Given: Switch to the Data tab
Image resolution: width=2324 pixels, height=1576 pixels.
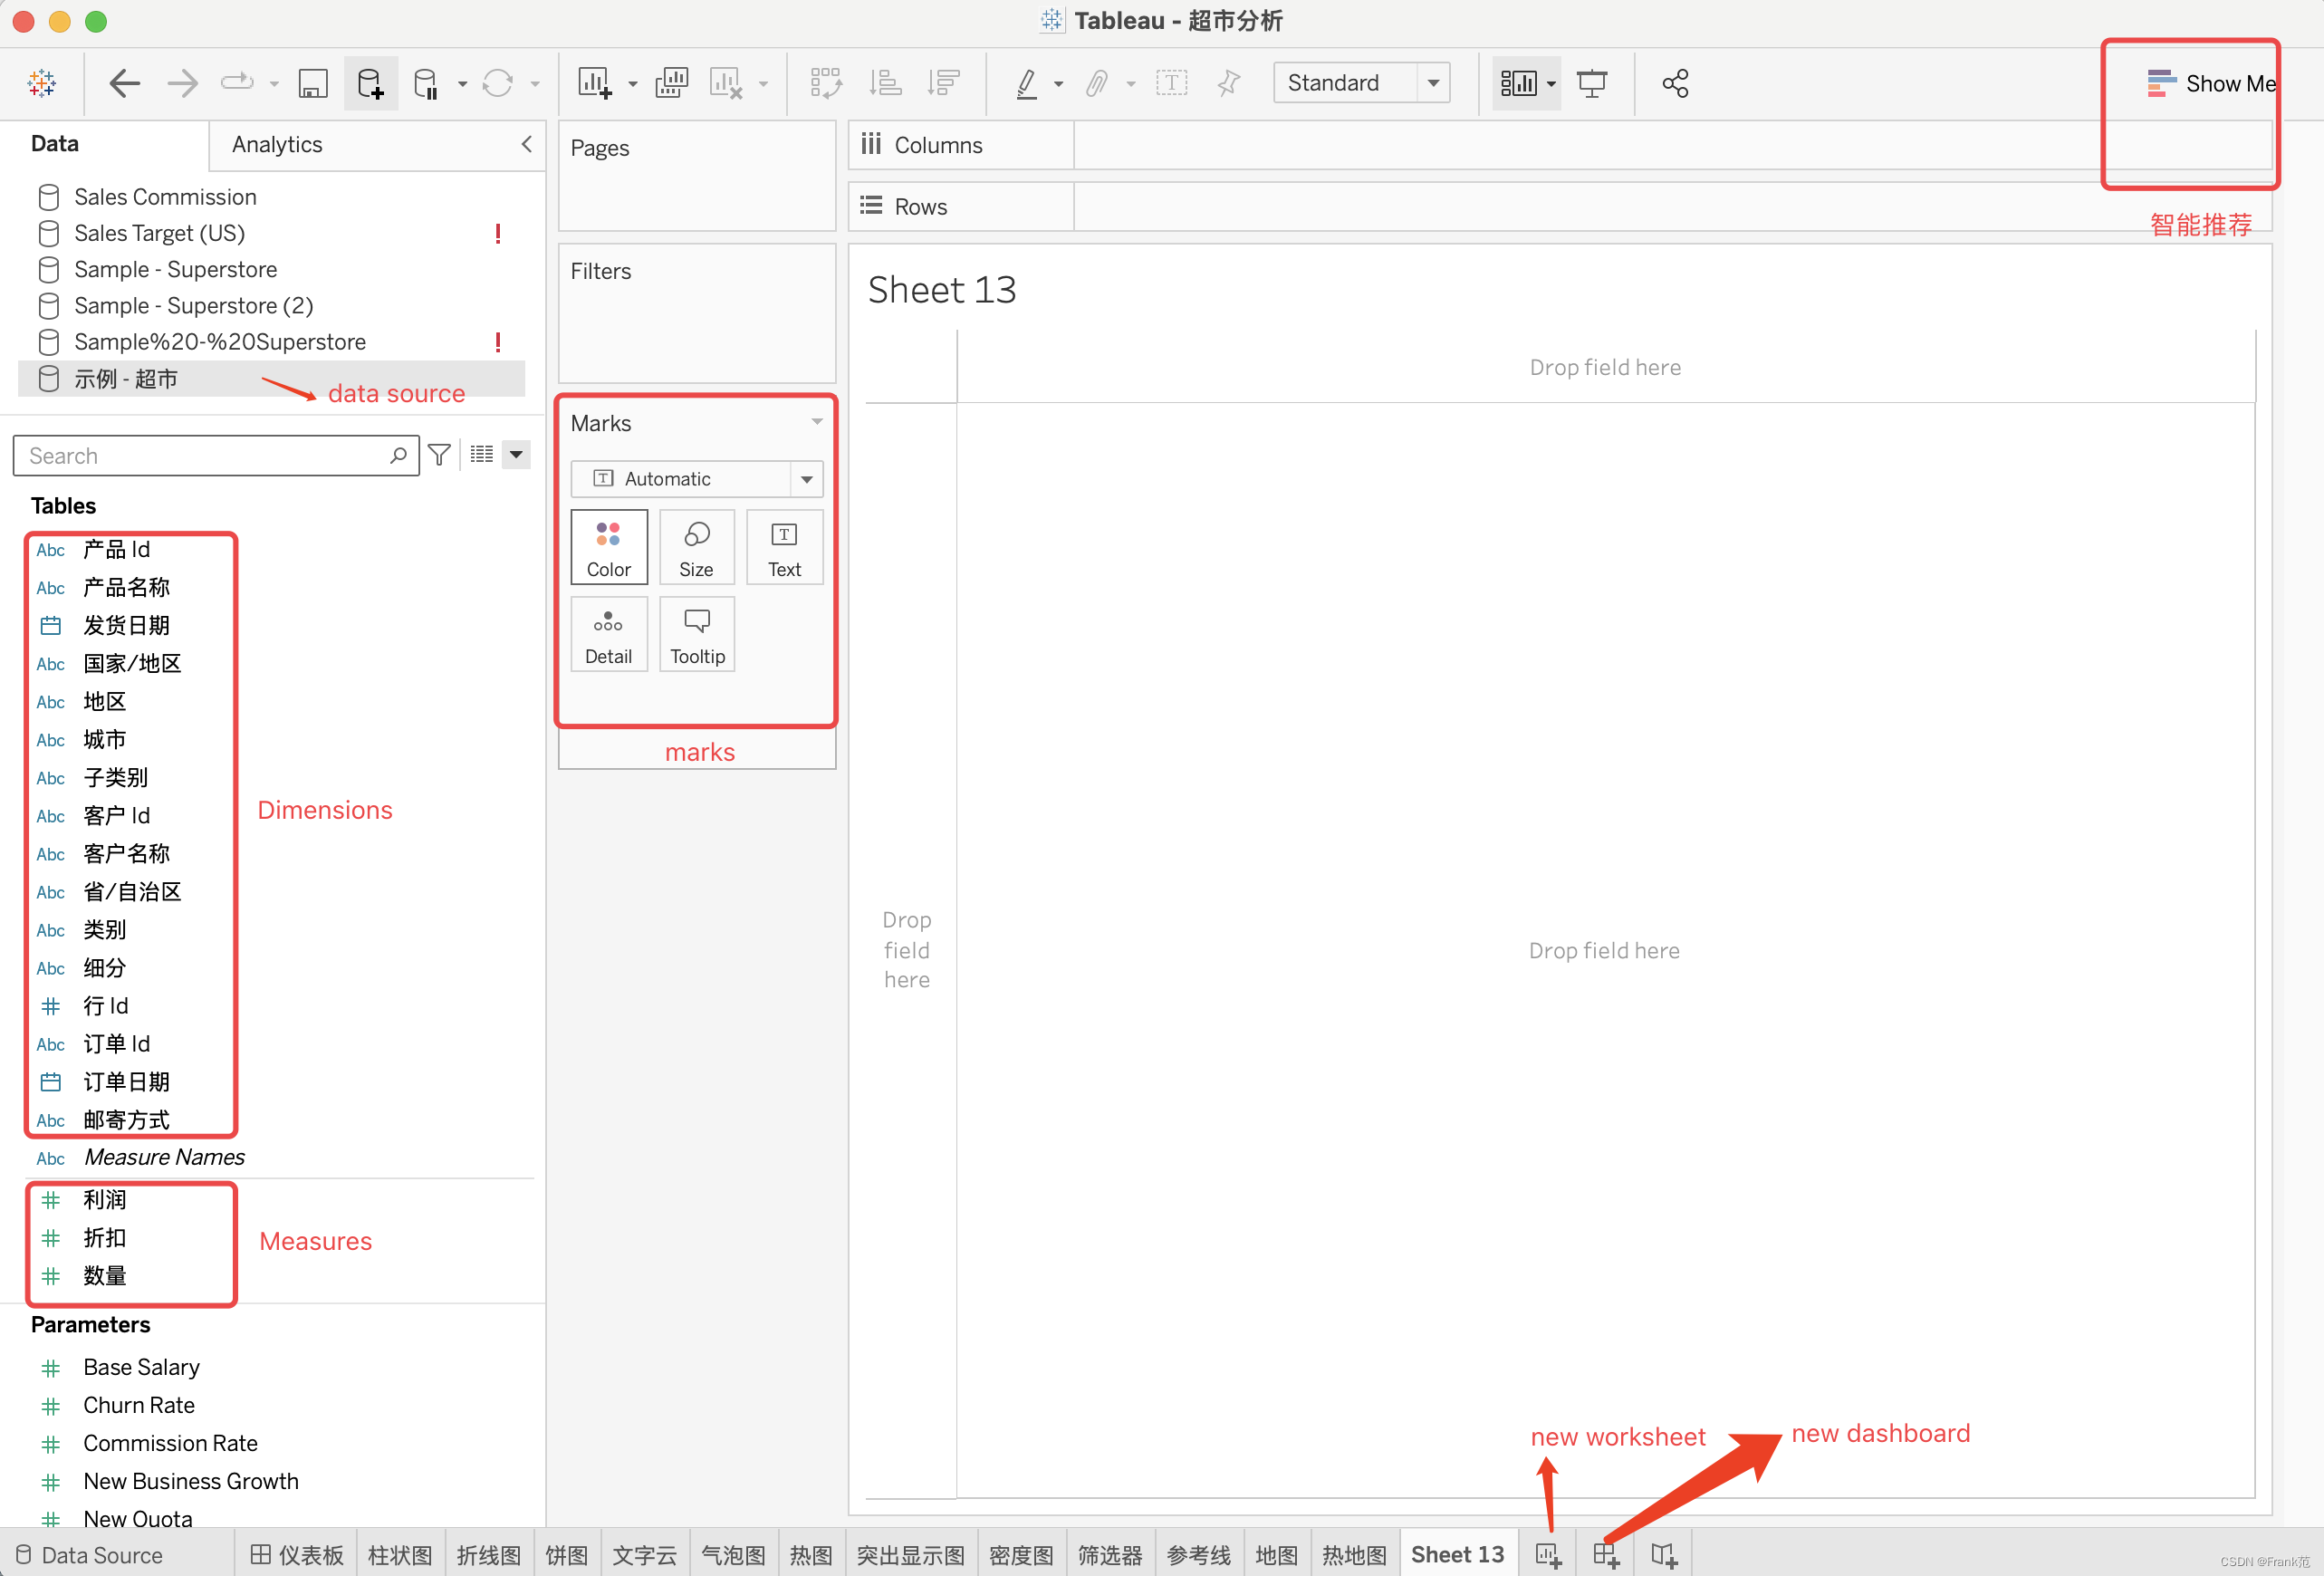Looking at the screenshot, I should (x=55, y=144).
